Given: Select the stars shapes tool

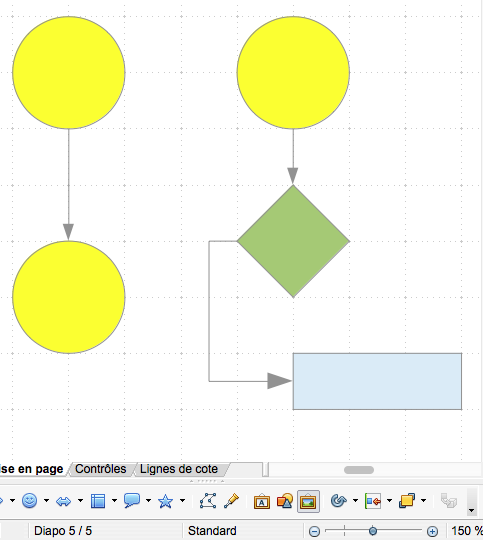Looking at the screenshot, I should [x=165, y=501].
